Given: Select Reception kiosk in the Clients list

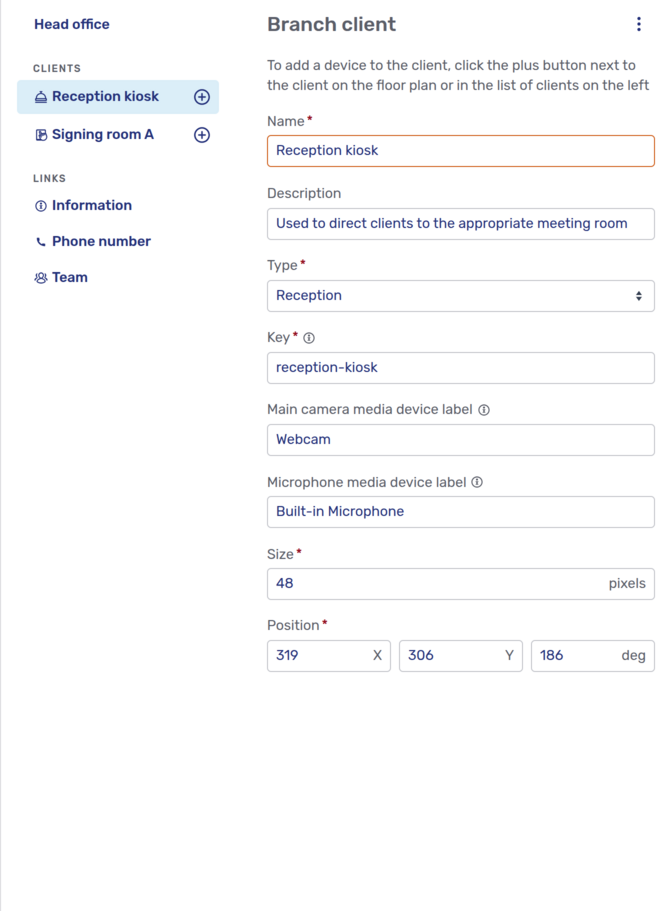Looking at the screenshot, I should tap(104, 97).
